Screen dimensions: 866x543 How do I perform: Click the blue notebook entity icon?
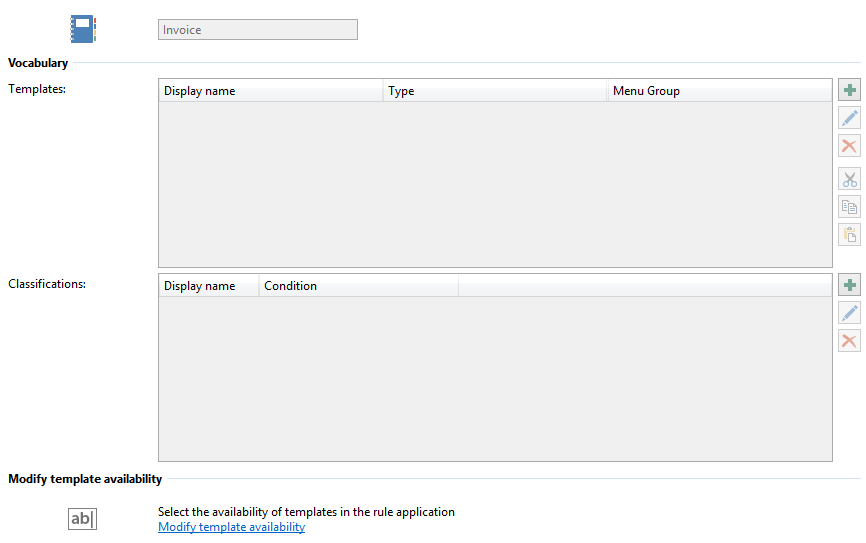[82, 29]
